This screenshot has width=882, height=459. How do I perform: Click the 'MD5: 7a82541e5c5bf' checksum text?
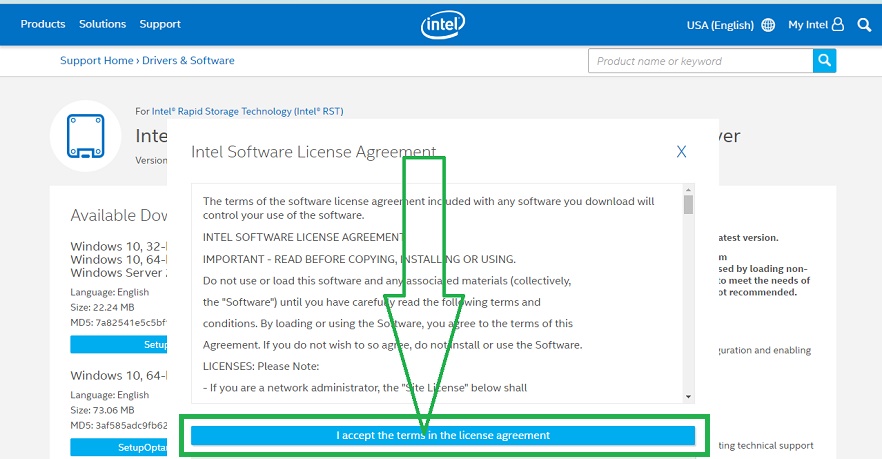point(119,323)
